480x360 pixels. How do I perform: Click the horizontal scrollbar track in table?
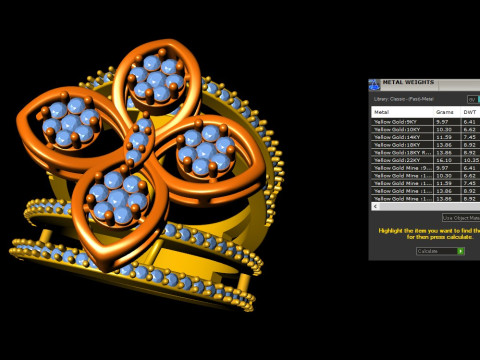pos(430,207)
